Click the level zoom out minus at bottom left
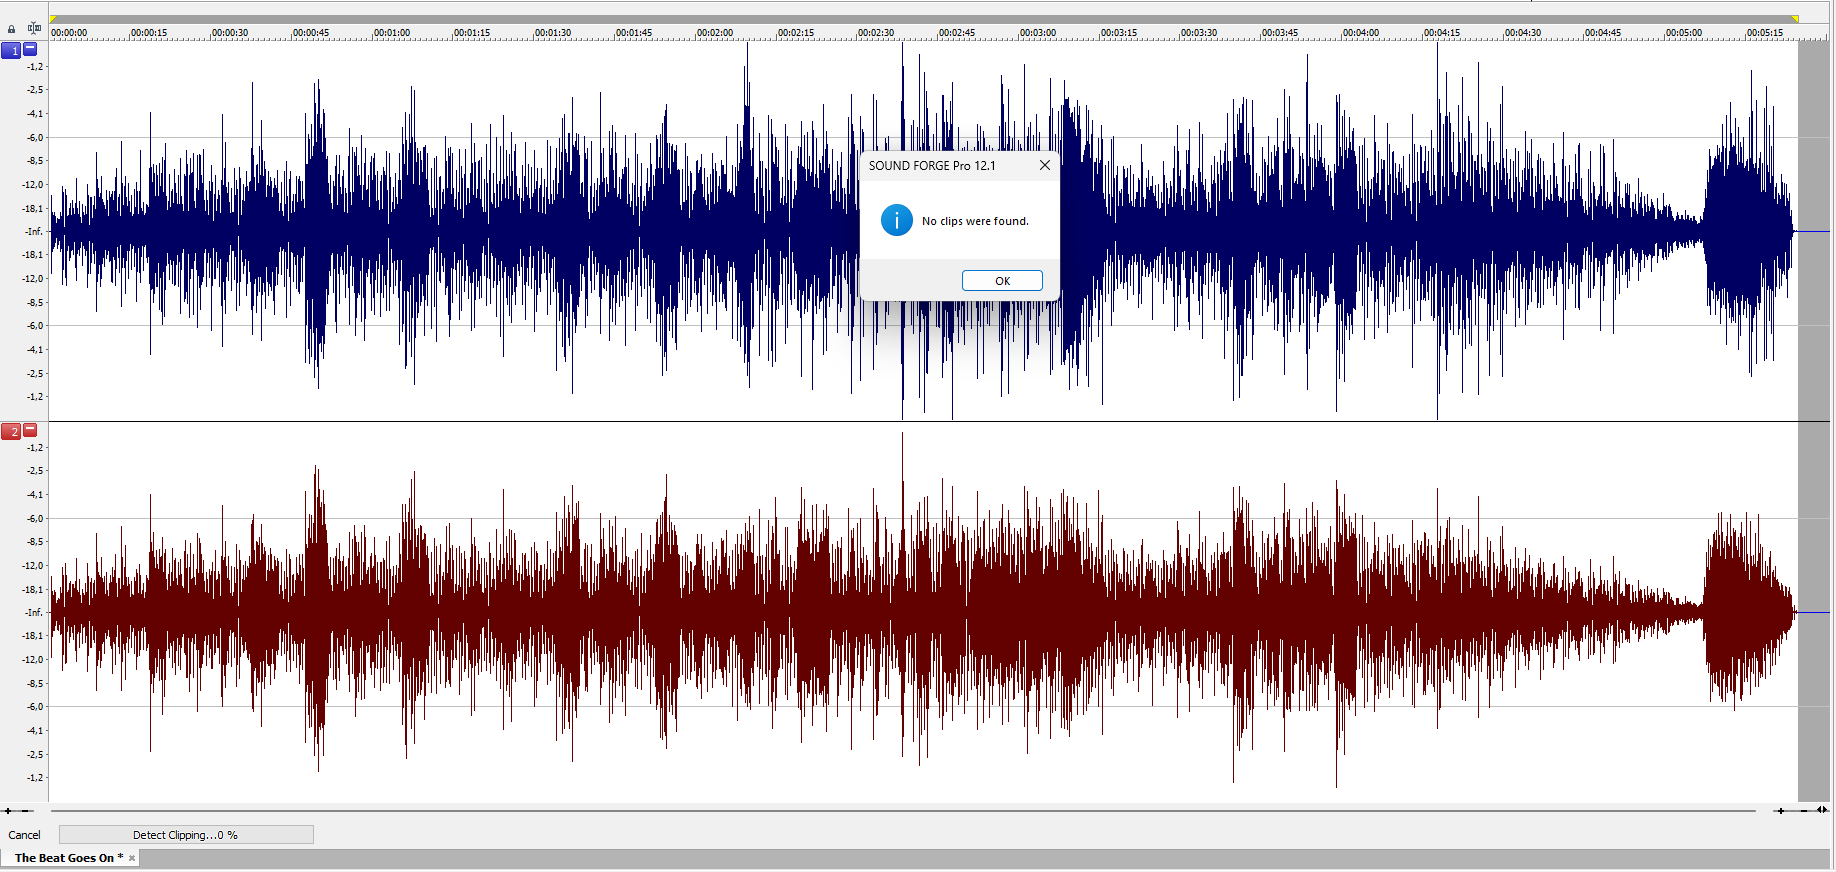Screen dimensions: 1836x872 tap(27, 811)
